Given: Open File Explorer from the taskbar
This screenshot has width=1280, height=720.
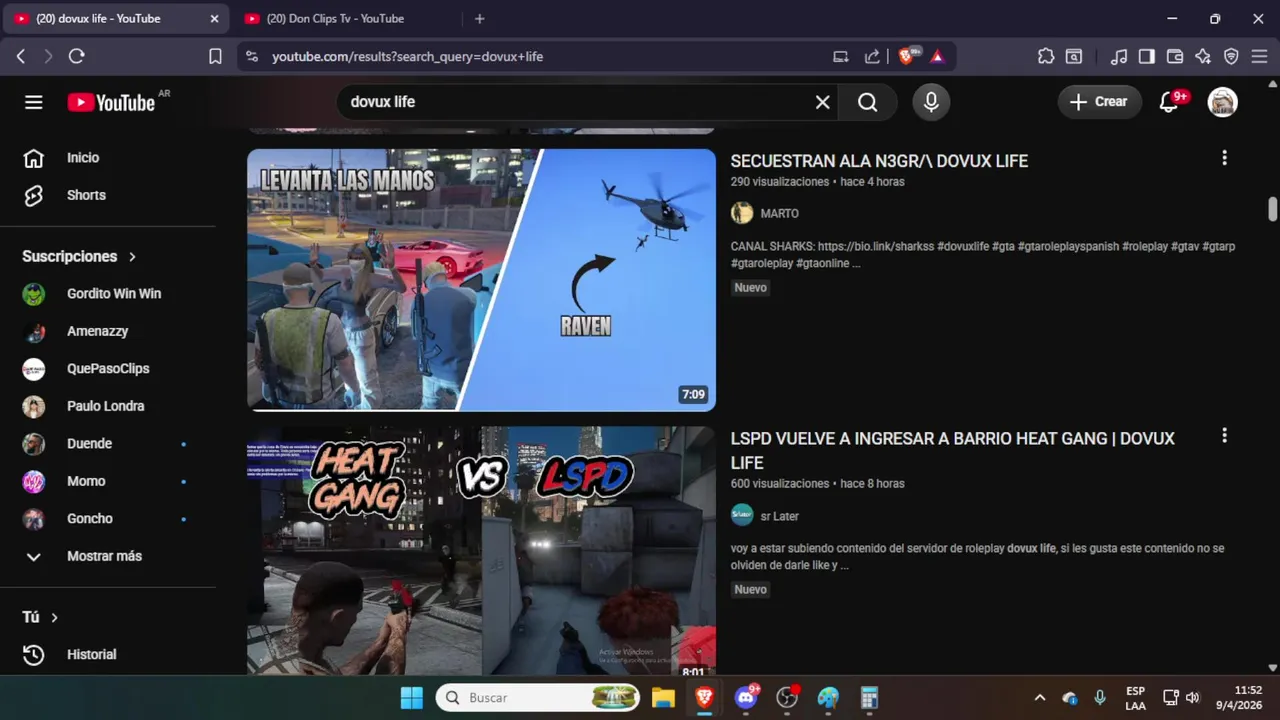Looking at the screenshot, I should (x=663, y=698).
